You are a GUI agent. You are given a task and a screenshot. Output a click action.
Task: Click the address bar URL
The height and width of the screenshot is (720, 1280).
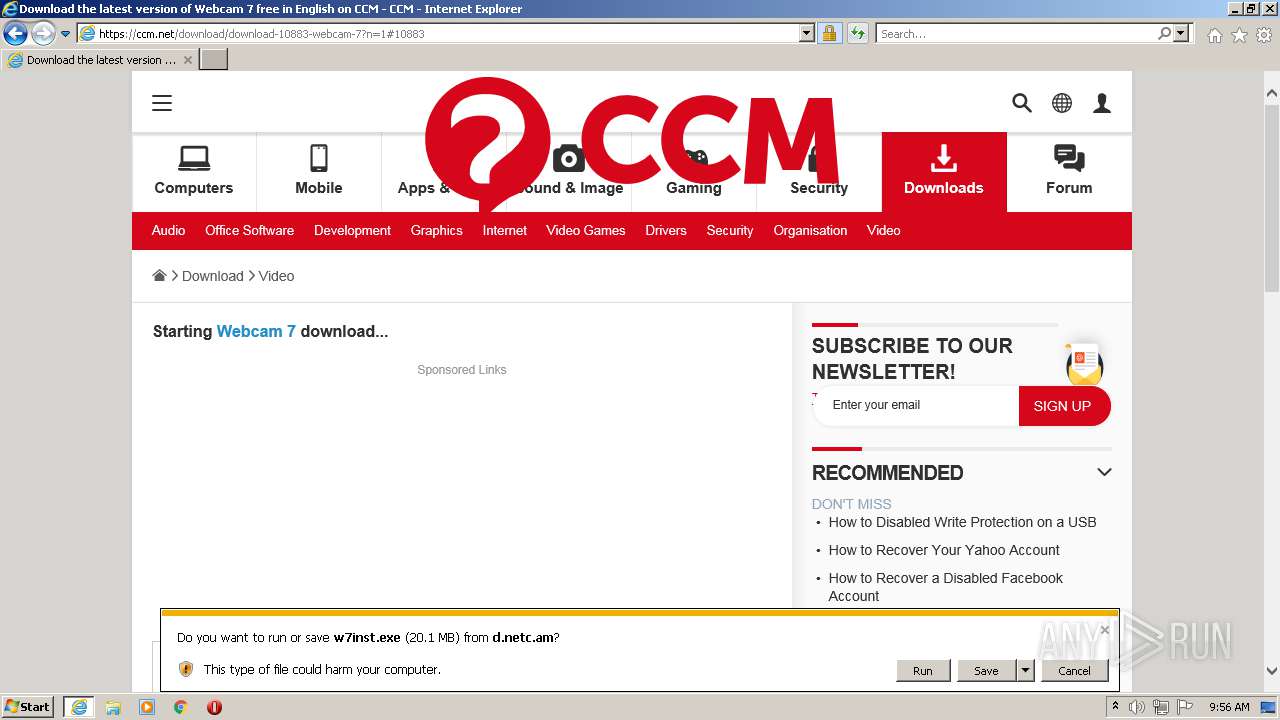click(261, 33)
